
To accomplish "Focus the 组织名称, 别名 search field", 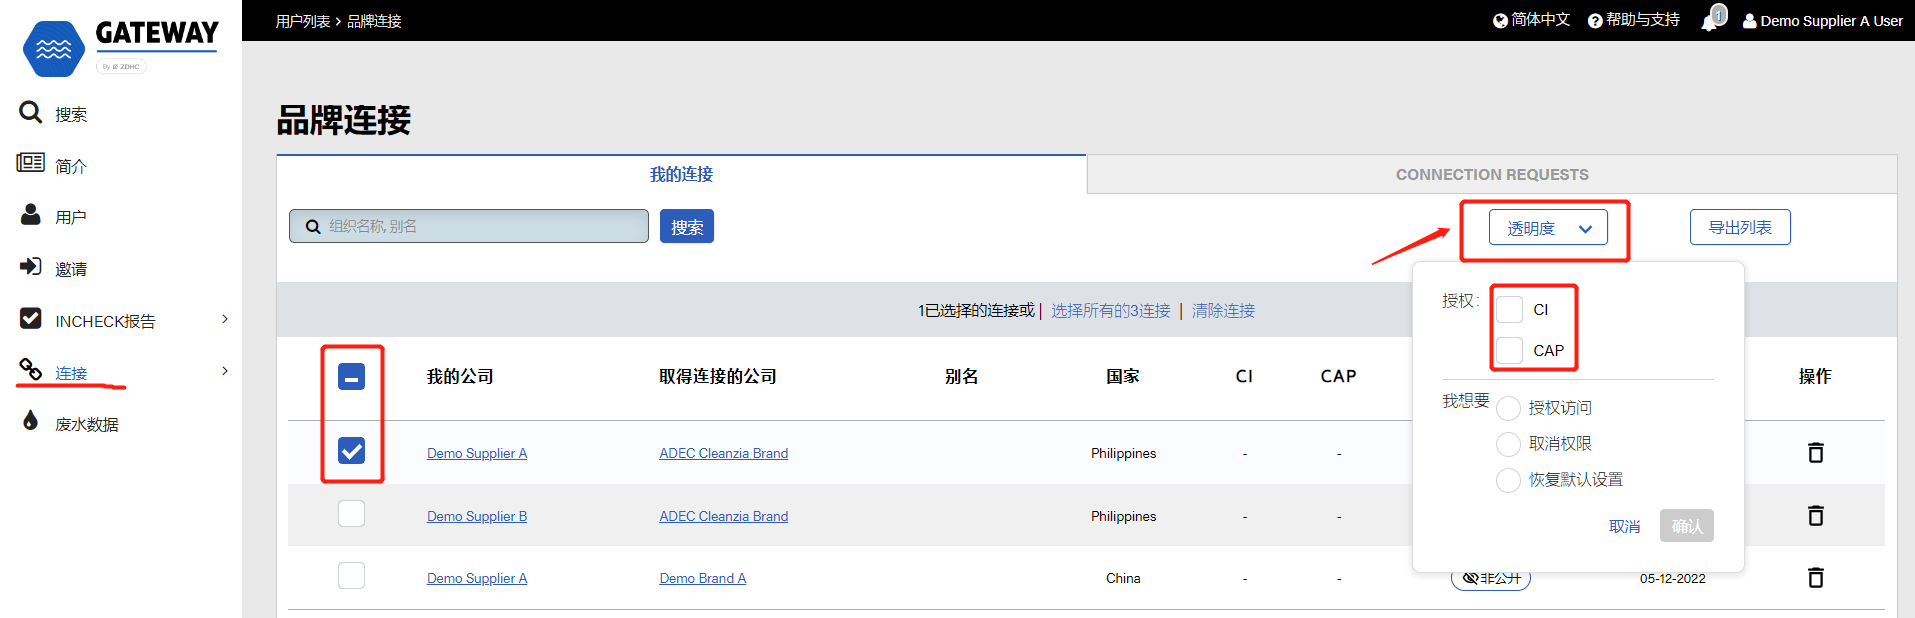I will [x=469, y=226].
